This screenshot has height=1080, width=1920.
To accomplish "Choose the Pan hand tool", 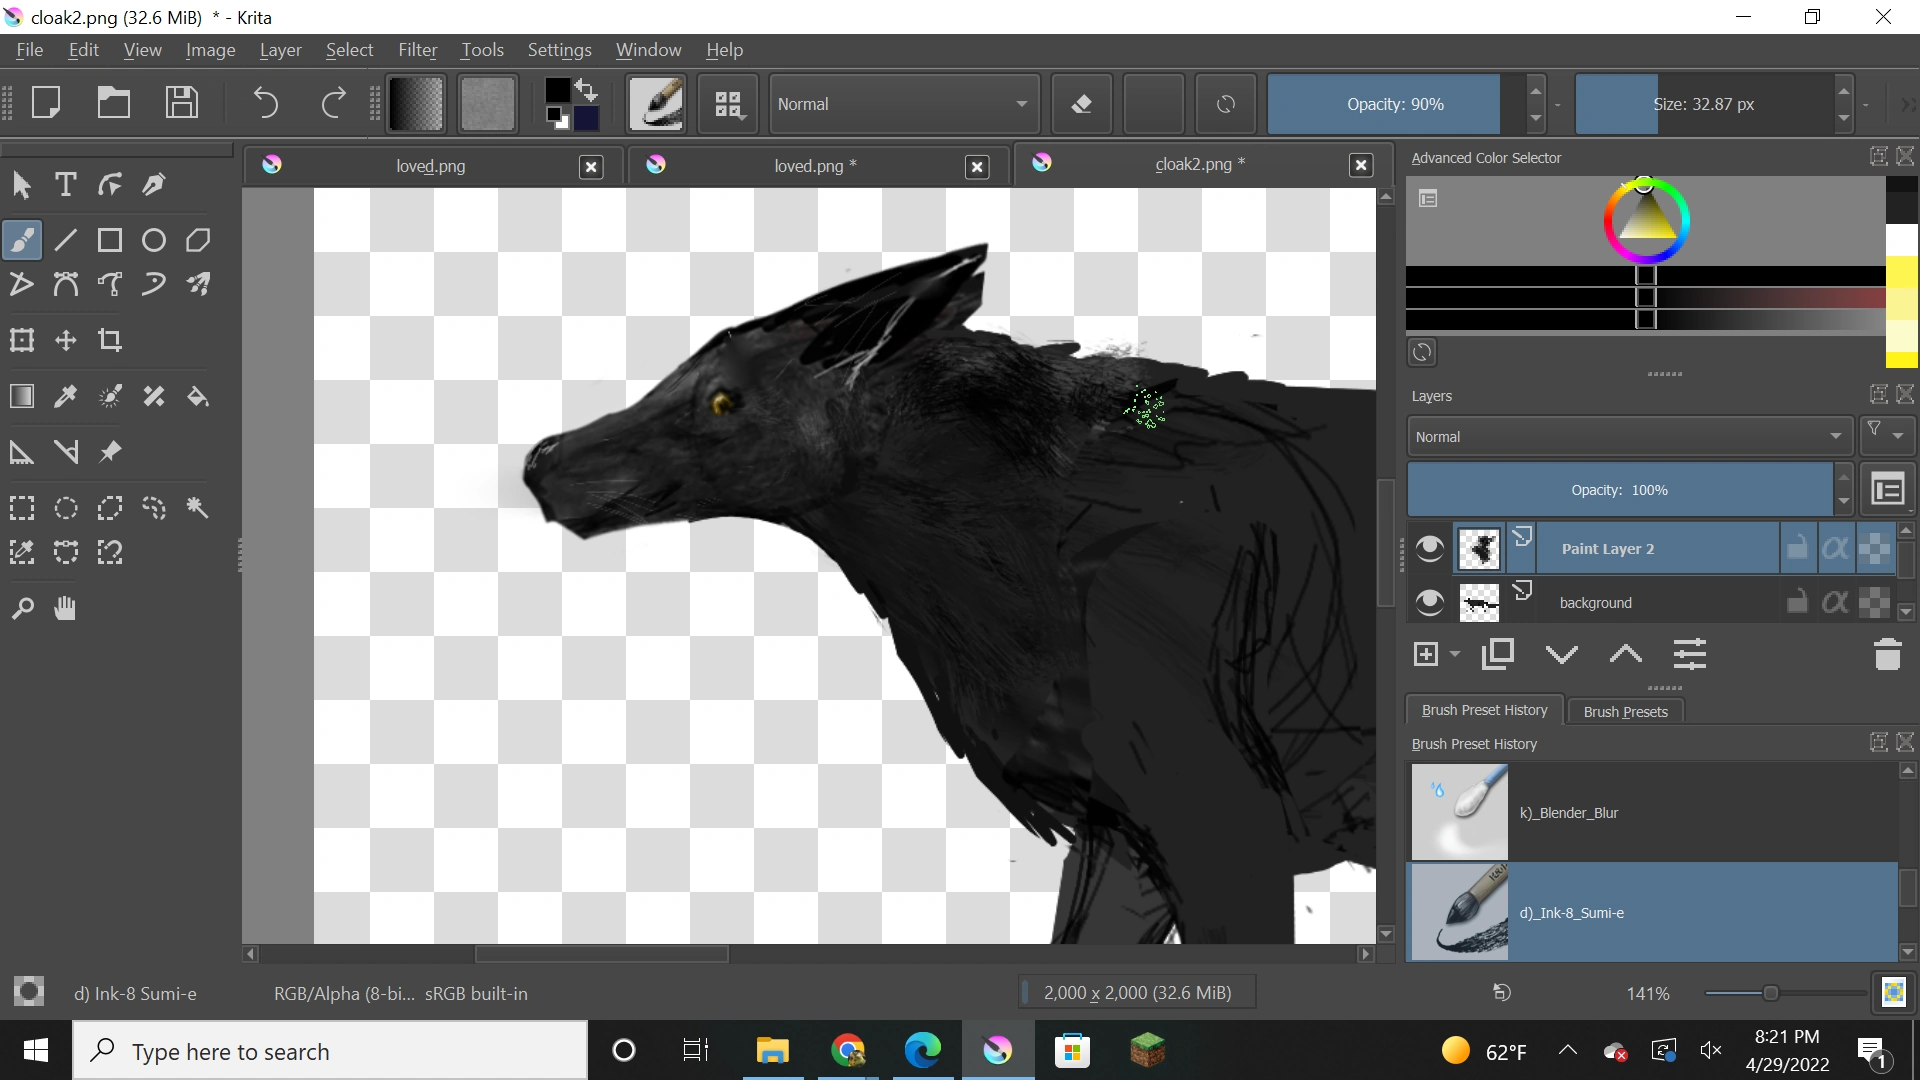I will tap(66, 608).
